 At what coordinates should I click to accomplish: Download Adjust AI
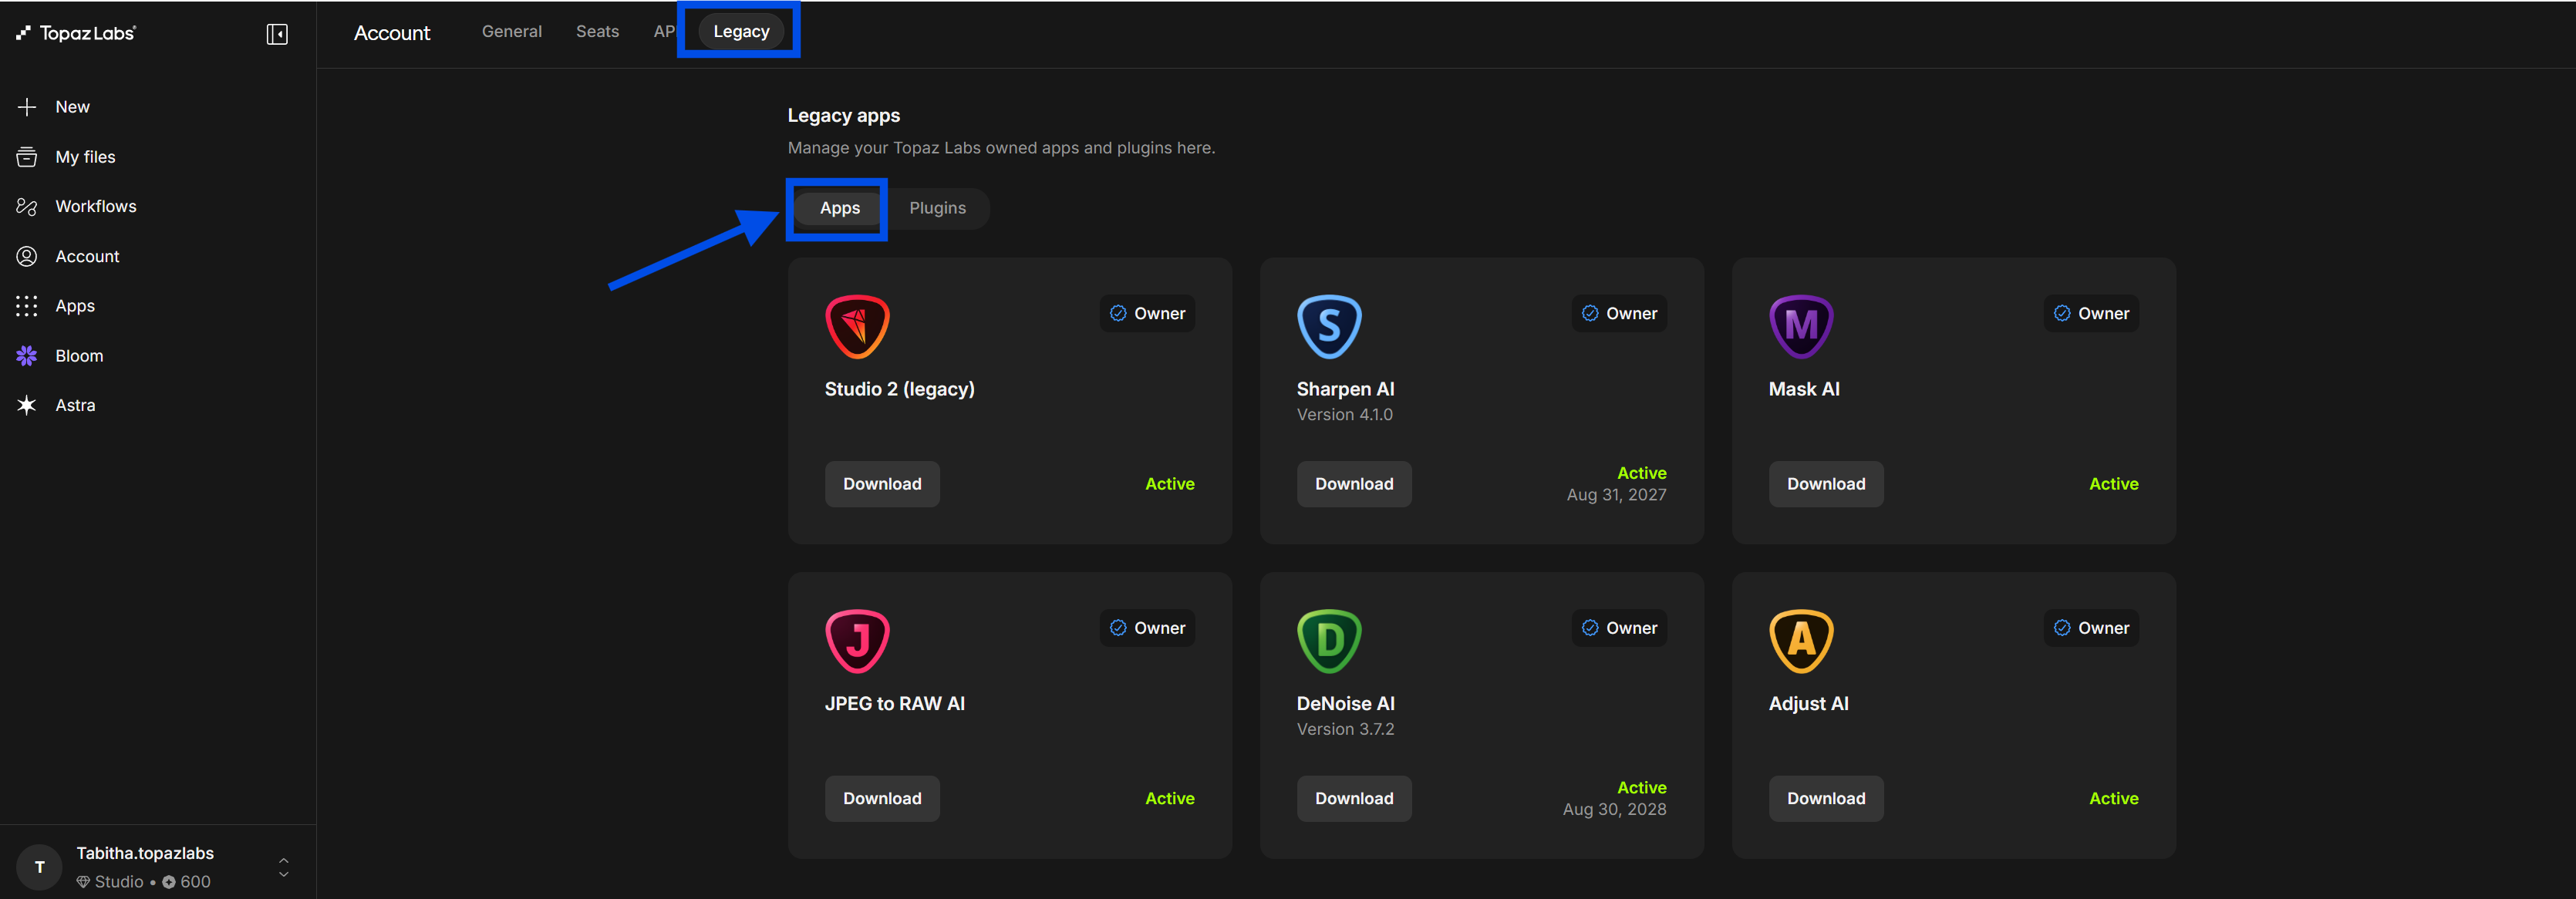point(1826,799)
